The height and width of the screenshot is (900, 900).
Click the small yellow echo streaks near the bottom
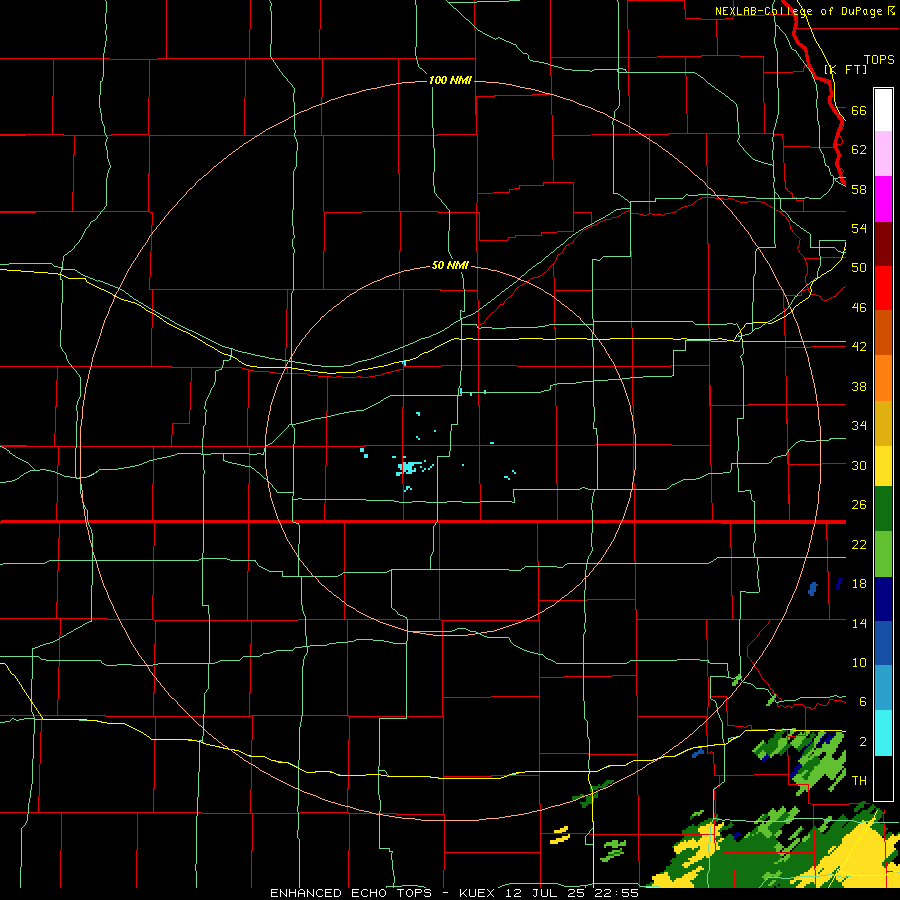coord(560,835)
